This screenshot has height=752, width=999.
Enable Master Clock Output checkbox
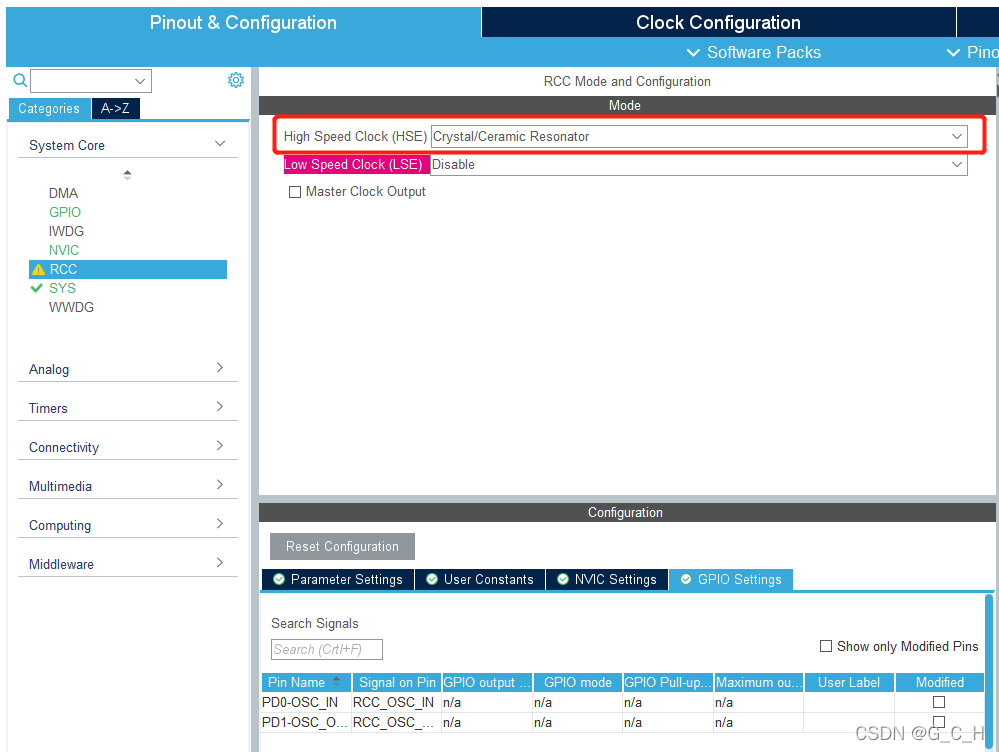[294, 192]
